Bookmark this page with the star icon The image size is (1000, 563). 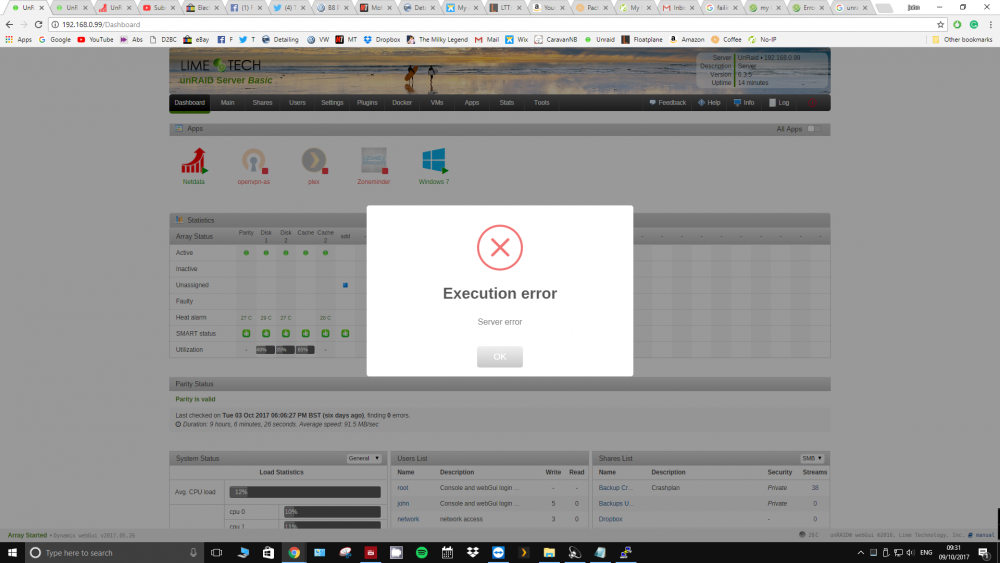click(940, 24)
